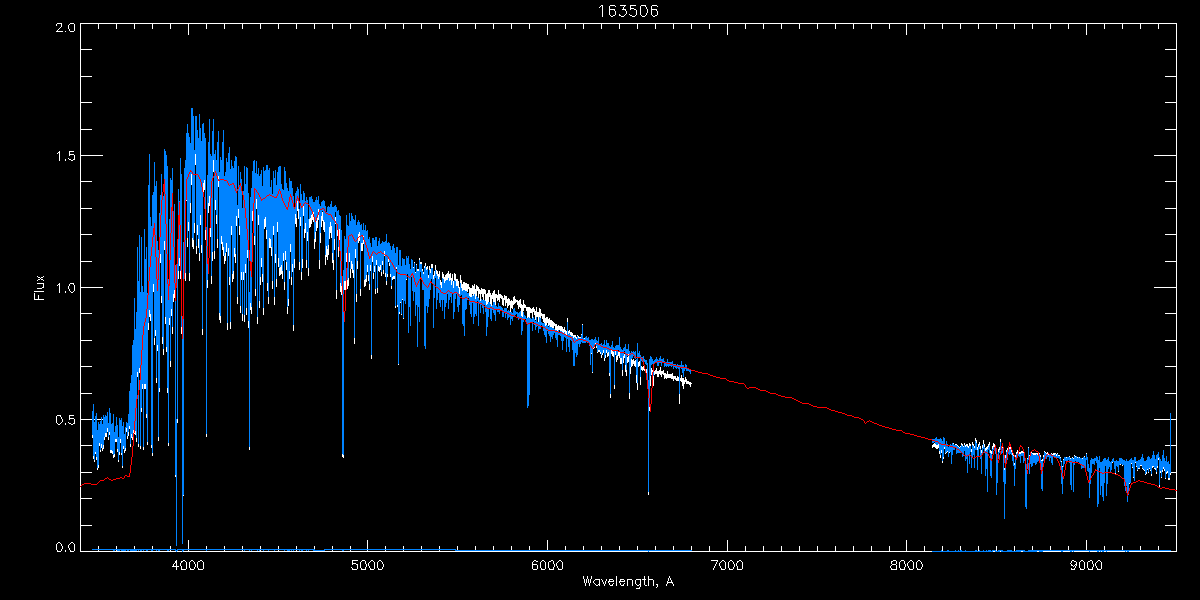Screen dimensions: 1200x600
Task: Click the 9000 wavelength tick label
Action: pos(1086,565)
